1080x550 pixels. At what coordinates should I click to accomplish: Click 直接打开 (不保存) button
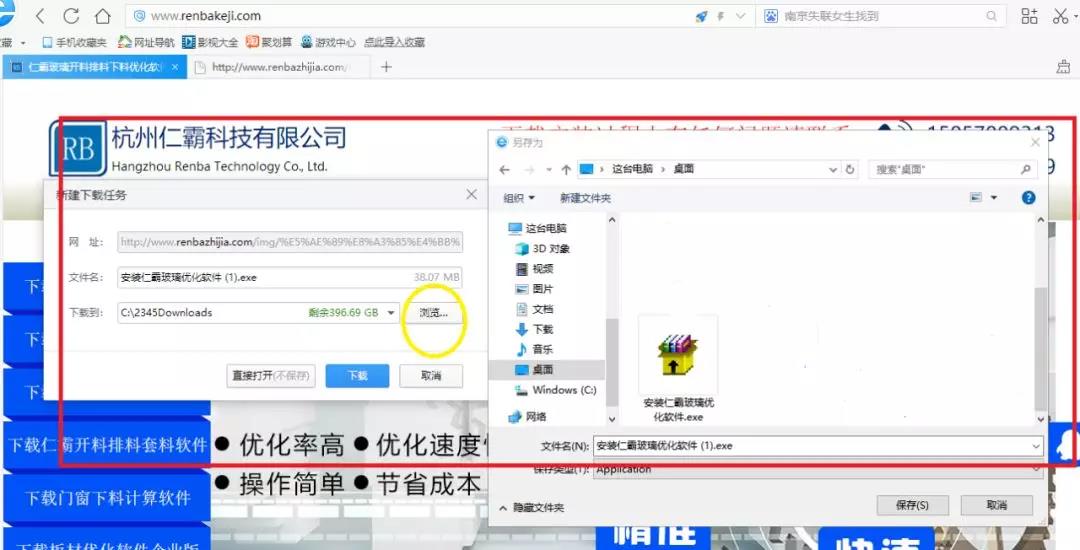(x=271, y=376)
